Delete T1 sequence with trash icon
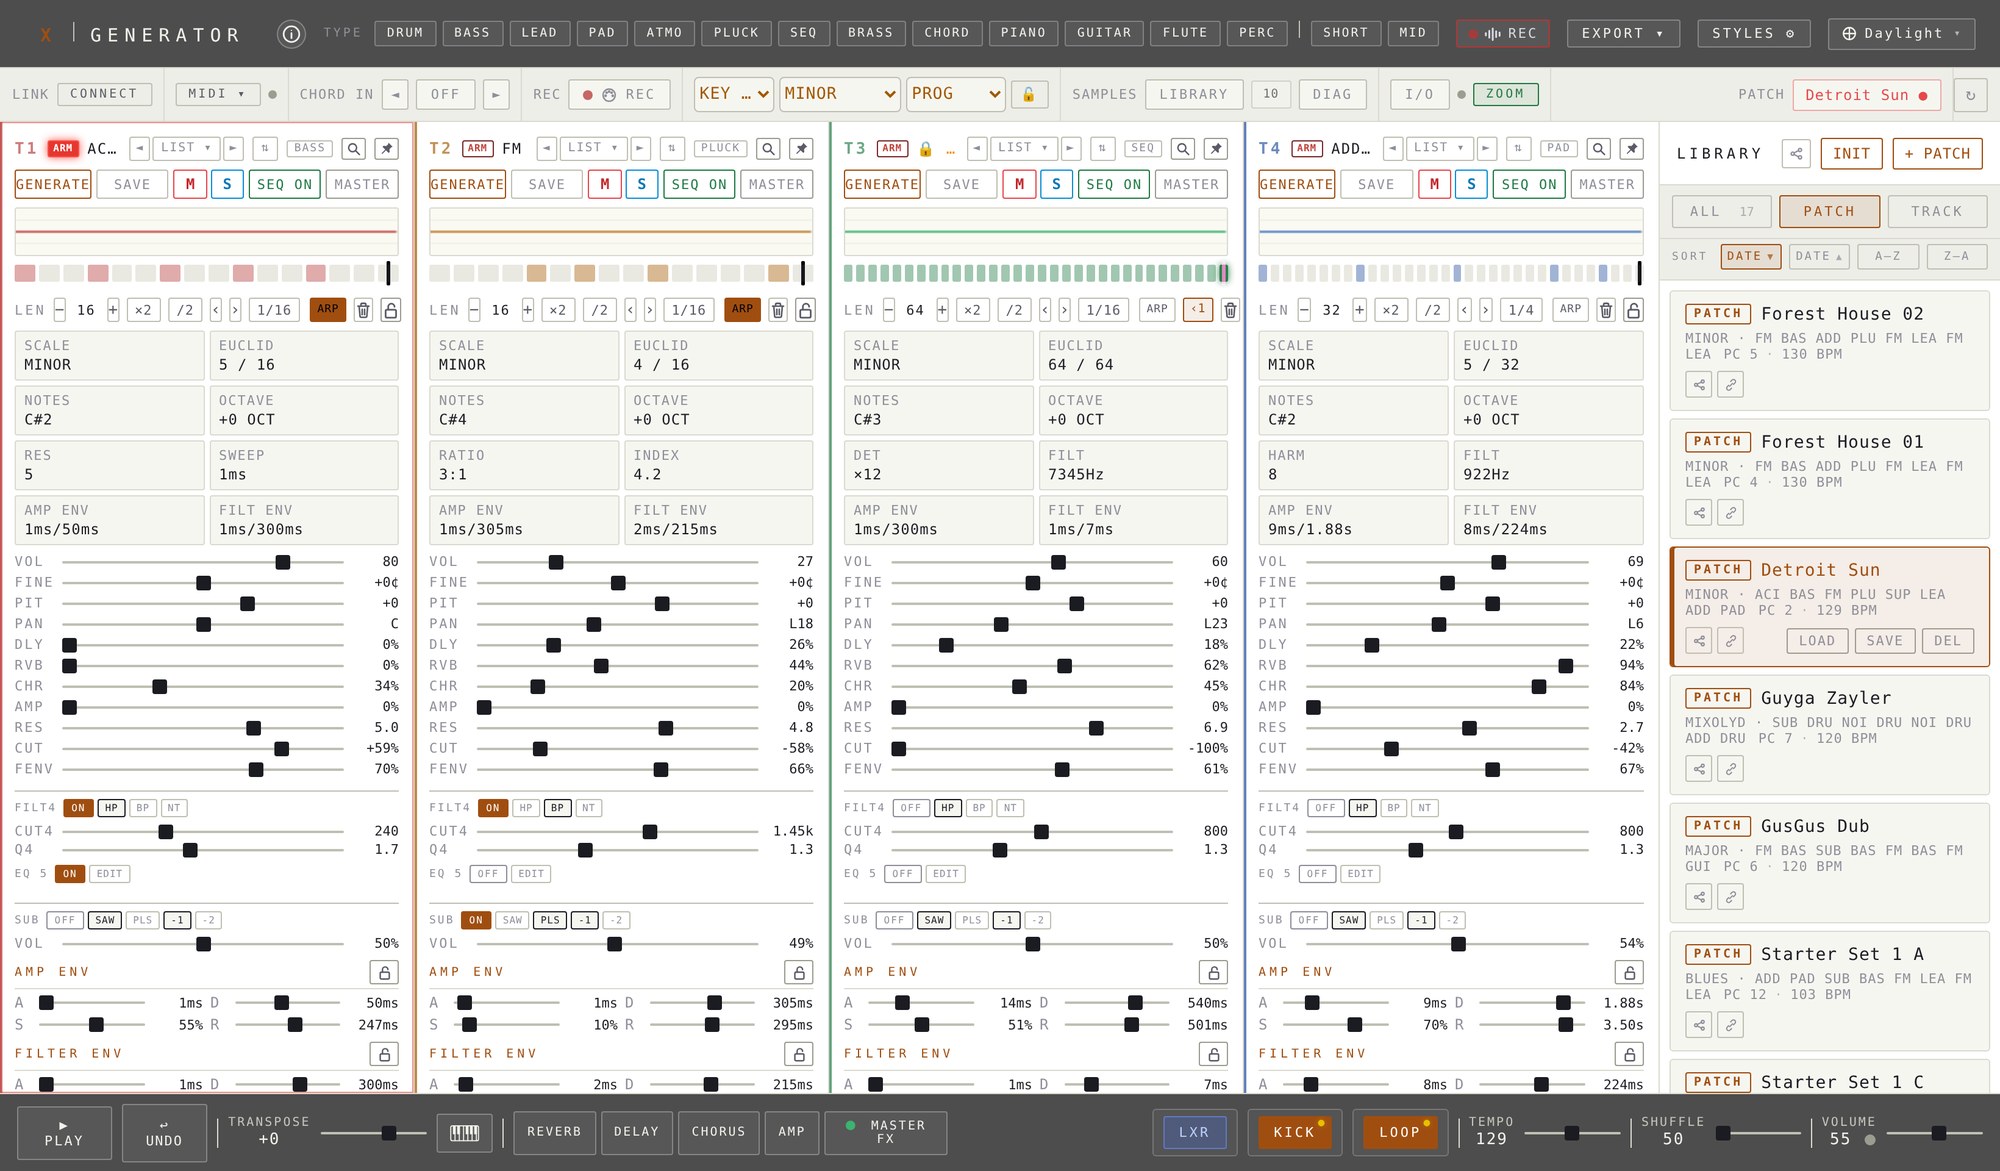This screenshot has height=1171, width=2000. (x=363, y=310)
